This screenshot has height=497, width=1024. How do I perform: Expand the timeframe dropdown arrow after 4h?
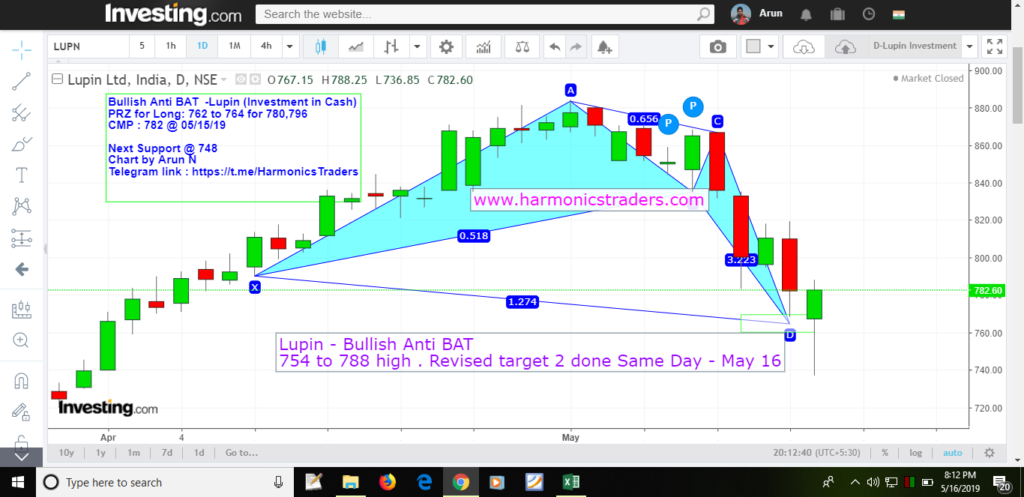click(x=290, y=47)
